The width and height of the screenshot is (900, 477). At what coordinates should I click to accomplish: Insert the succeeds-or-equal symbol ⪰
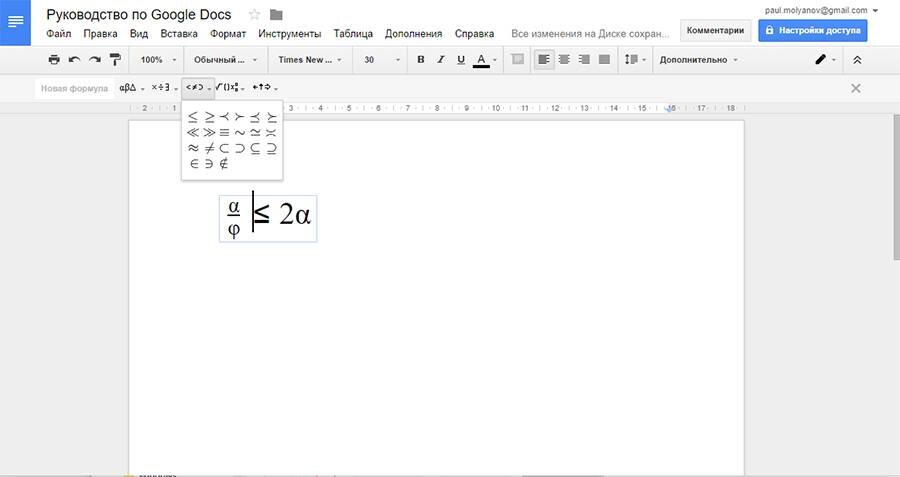pos(271,117)
